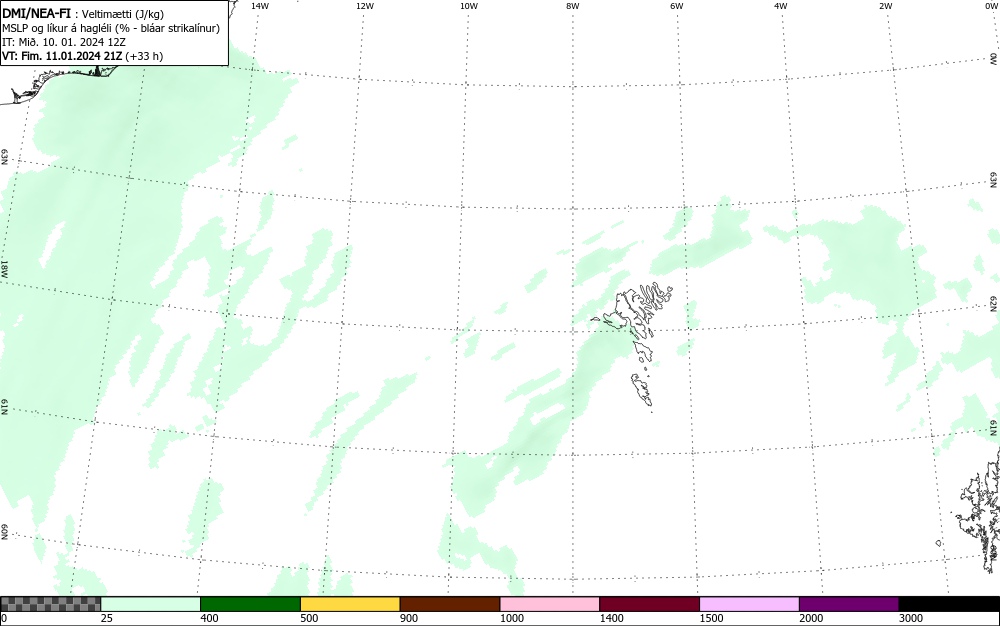Select the light green 25–400 legend swatch

pos(151,604)
